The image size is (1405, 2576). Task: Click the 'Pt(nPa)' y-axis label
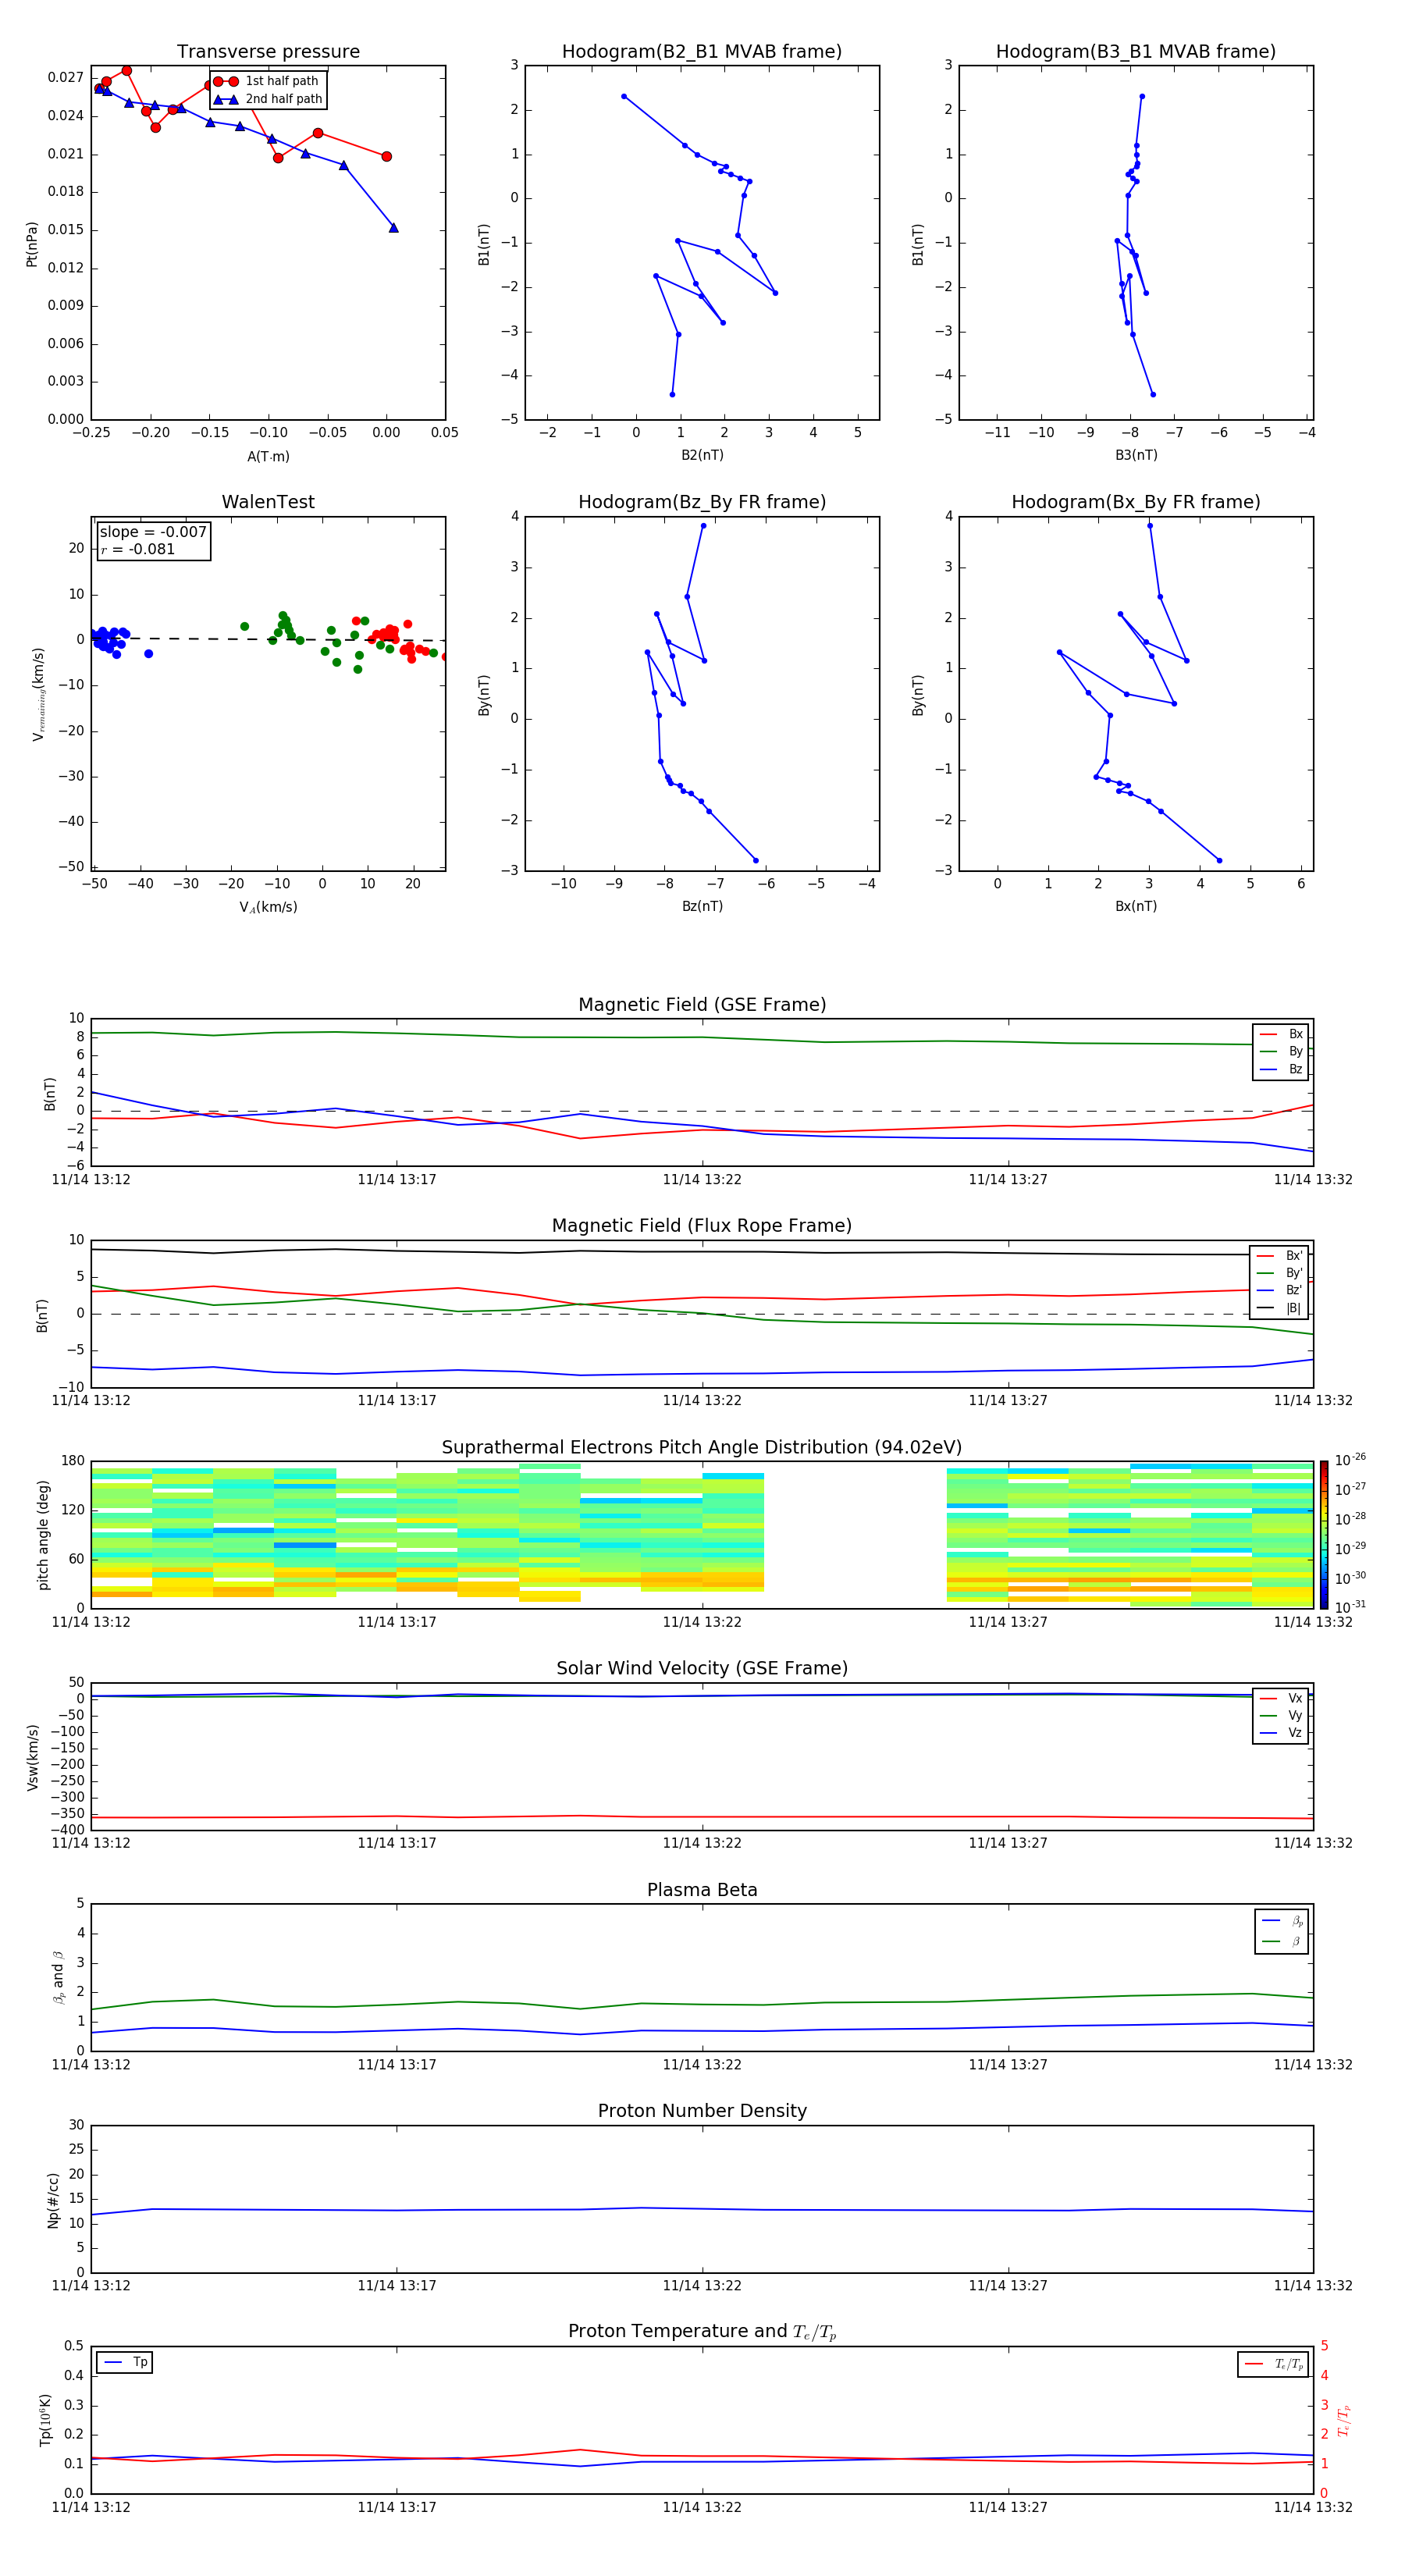[31, 244]
